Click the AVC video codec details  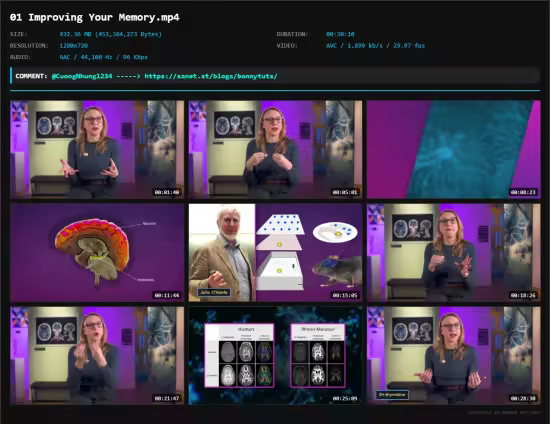coord(375,46)
